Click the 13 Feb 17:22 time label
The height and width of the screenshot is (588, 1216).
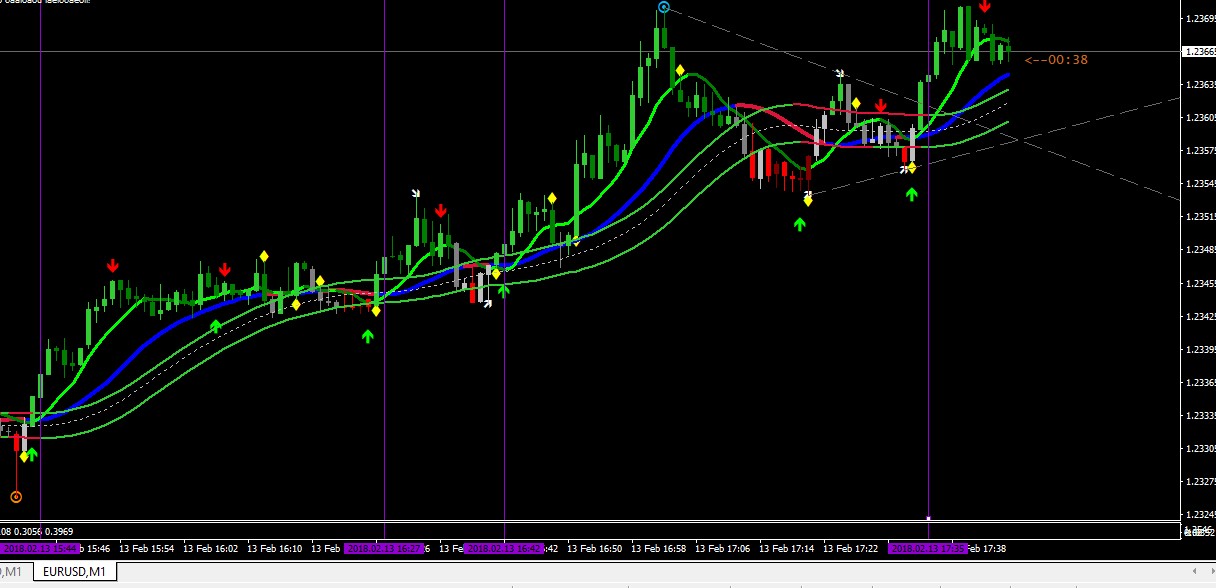pyautogui.click(x=851, y=548)
